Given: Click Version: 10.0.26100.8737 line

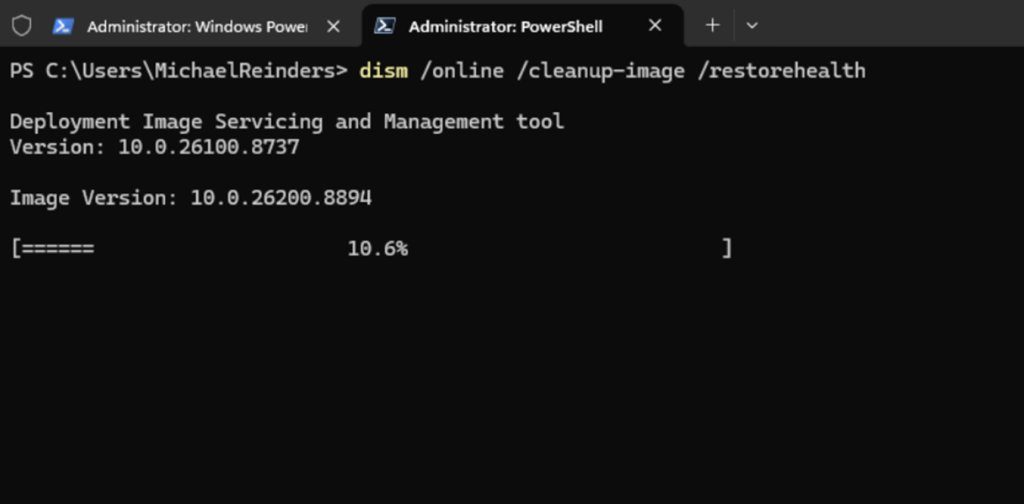Looking at the screenshot, I should click(x=155, y=147).
